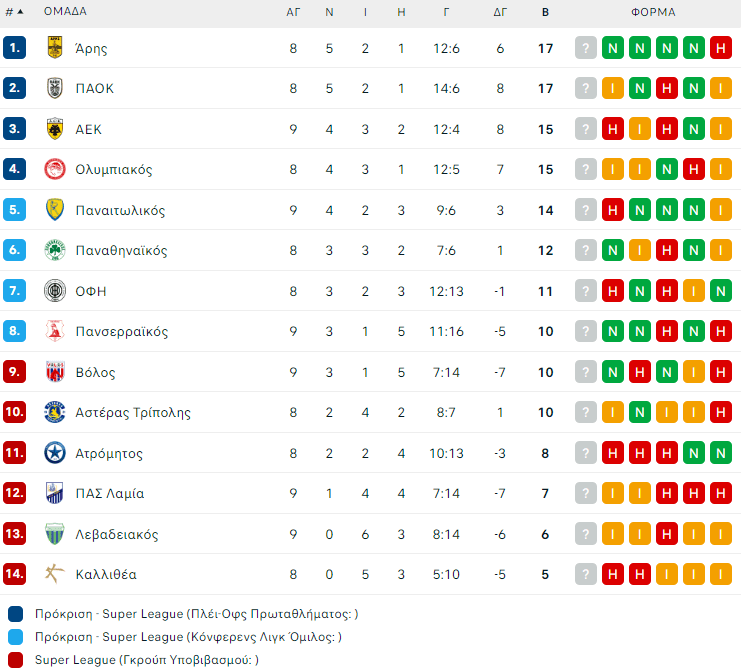Click the red Relegation Group legend swatch
The width and height of the screenshot is (741, 671).
(15, 659)
